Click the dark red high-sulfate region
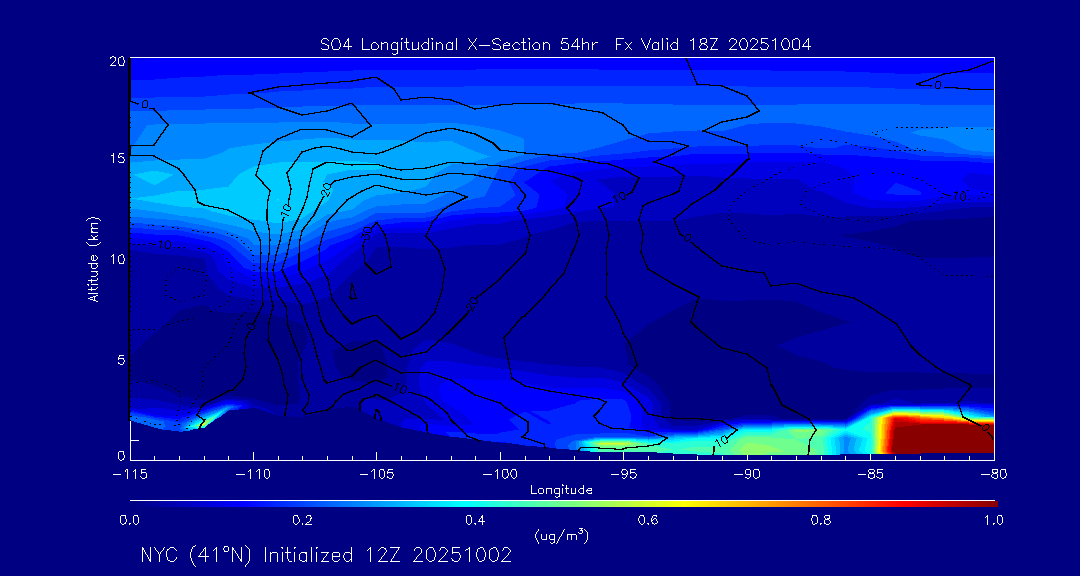The height and width of the screenshot is (576, 1080). [x=935, y=436]
